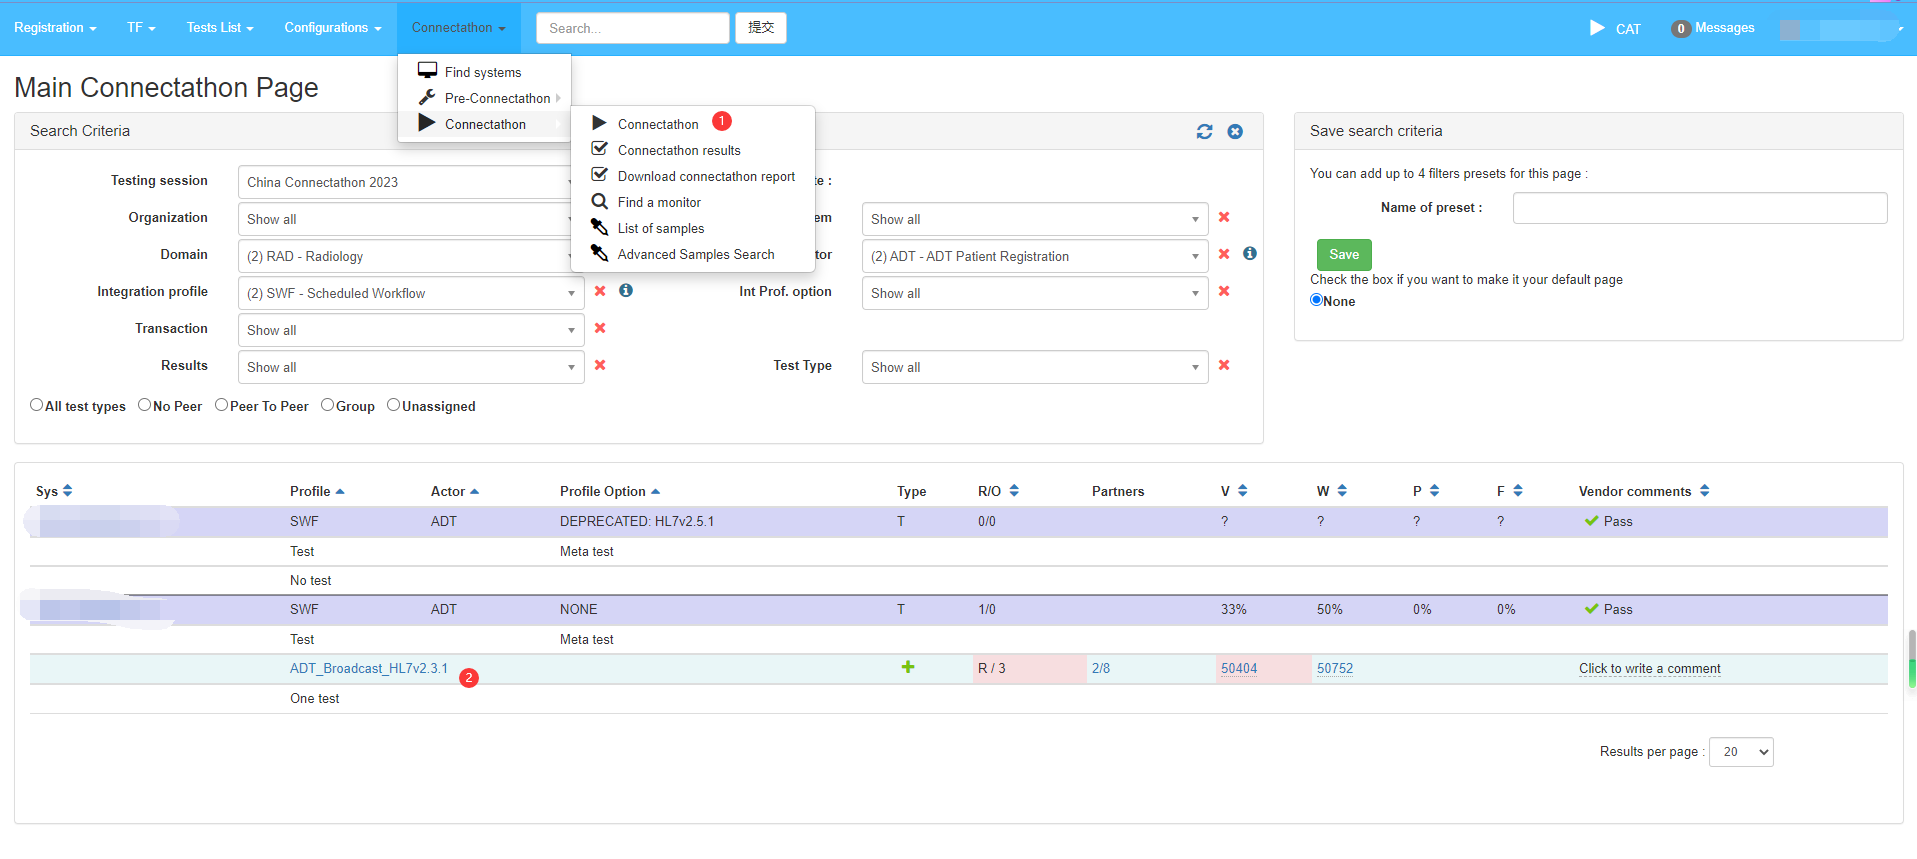The image size is (1917, 859).
Task: Focus Name of preset field
Action: (1700, 208)
